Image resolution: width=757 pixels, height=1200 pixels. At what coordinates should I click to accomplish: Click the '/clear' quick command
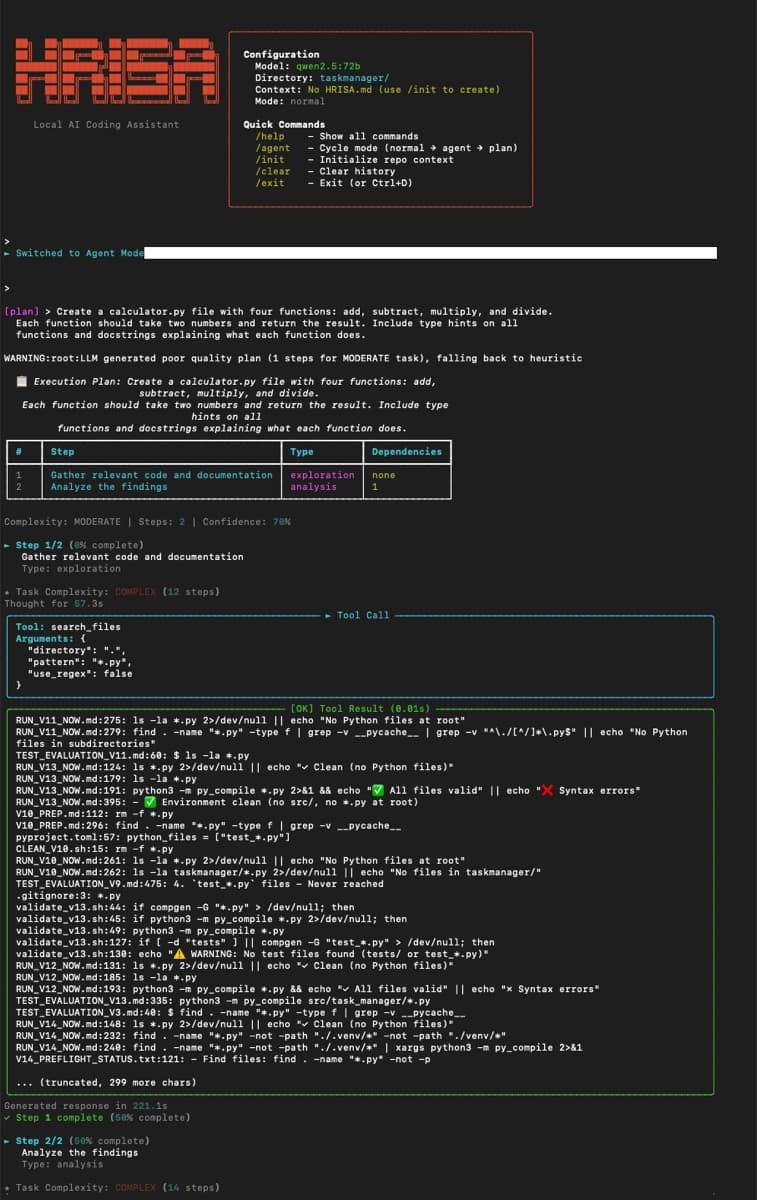(273, 171)
